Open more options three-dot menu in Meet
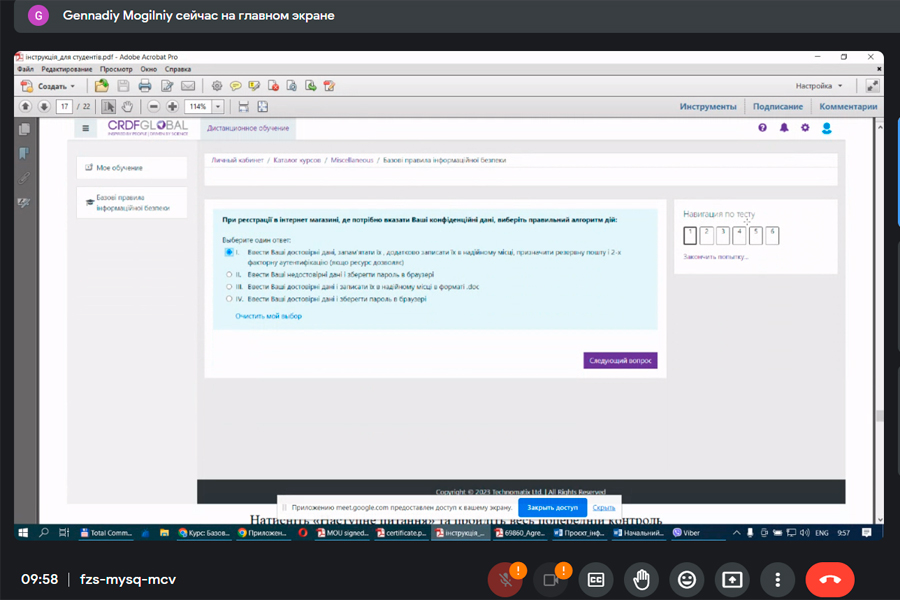This screenshot has height=600, width=900. (777, 579)
